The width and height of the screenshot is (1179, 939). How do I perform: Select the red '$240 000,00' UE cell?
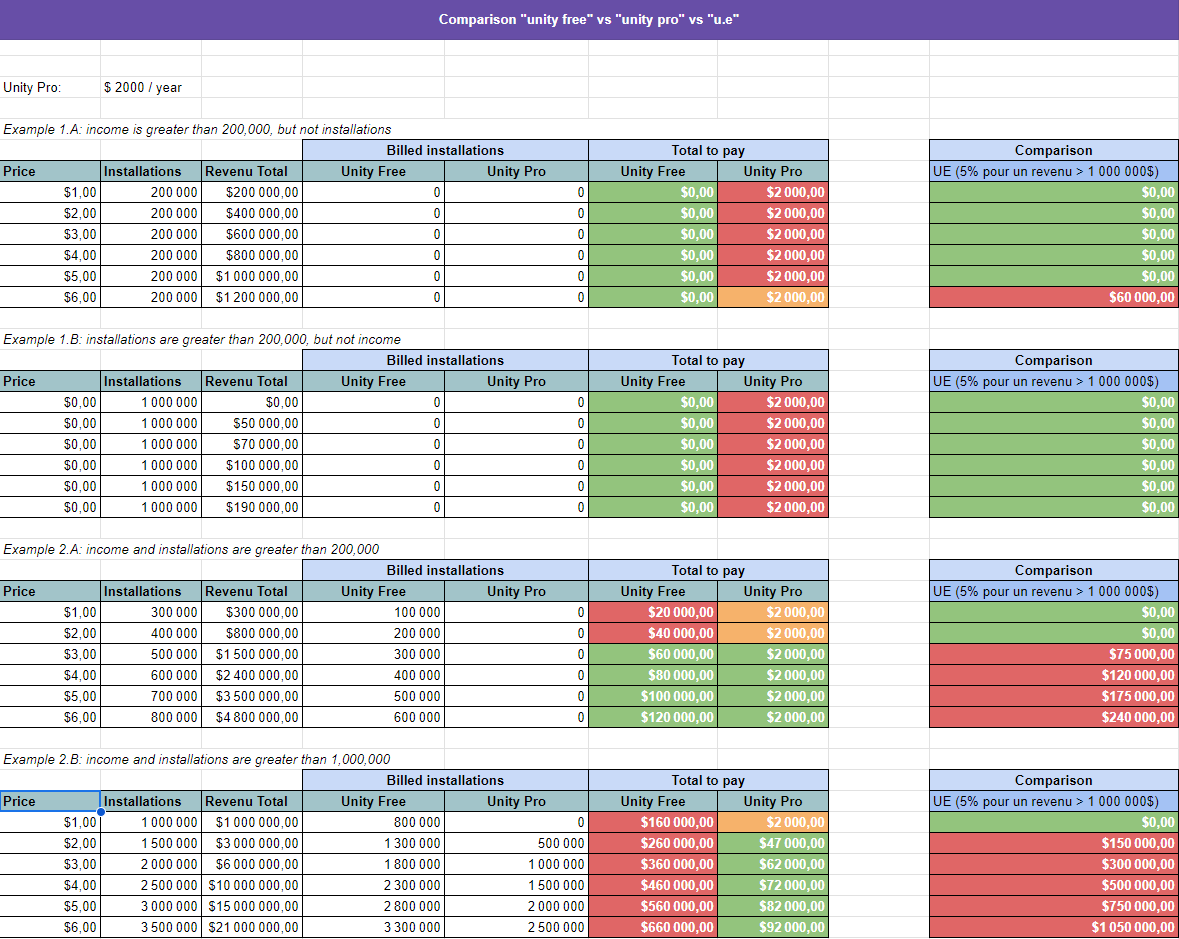(x=1053, y=717)
